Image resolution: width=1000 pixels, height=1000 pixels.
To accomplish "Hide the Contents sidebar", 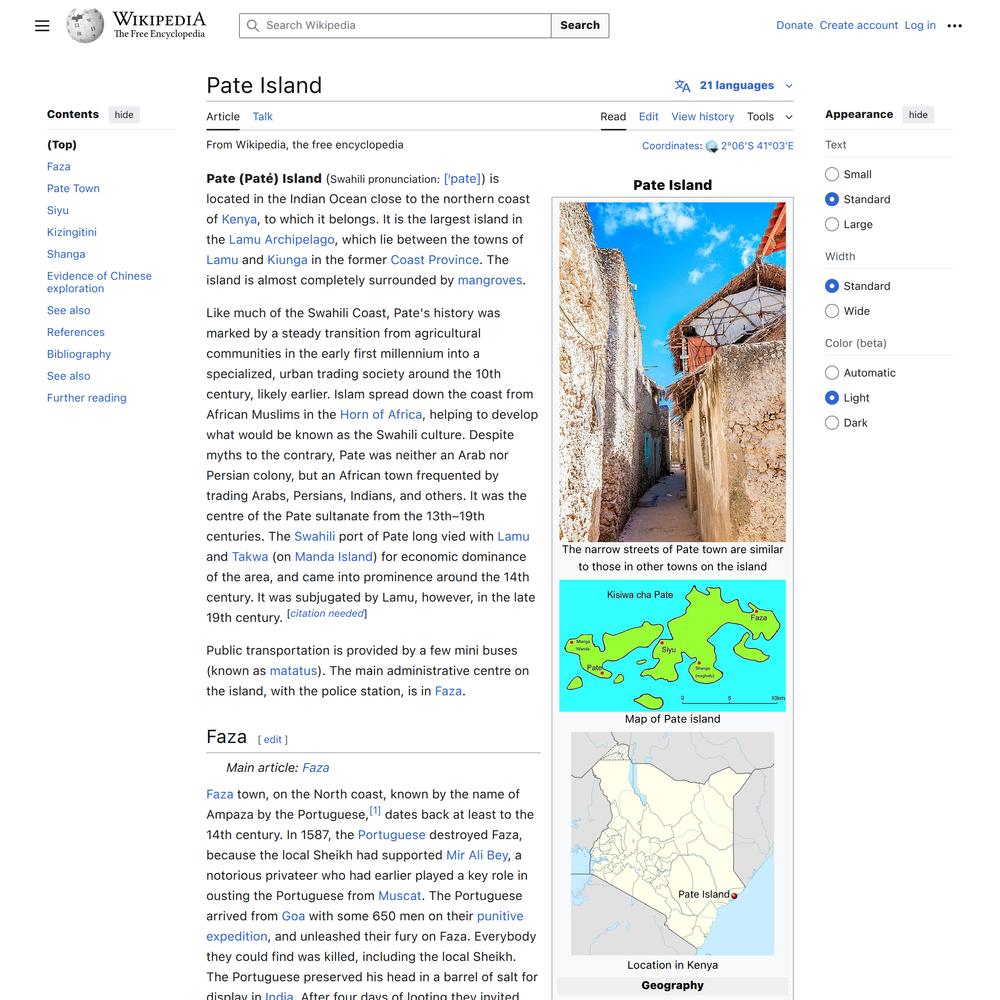I will point(124,115).
